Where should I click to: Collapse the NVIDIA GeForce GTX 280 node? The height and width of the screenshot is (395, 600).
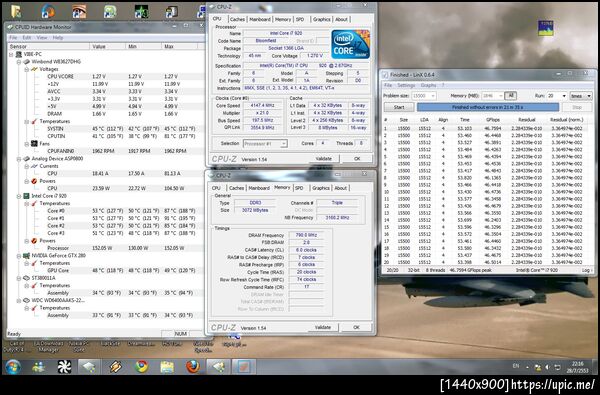[x=18, y=256]
